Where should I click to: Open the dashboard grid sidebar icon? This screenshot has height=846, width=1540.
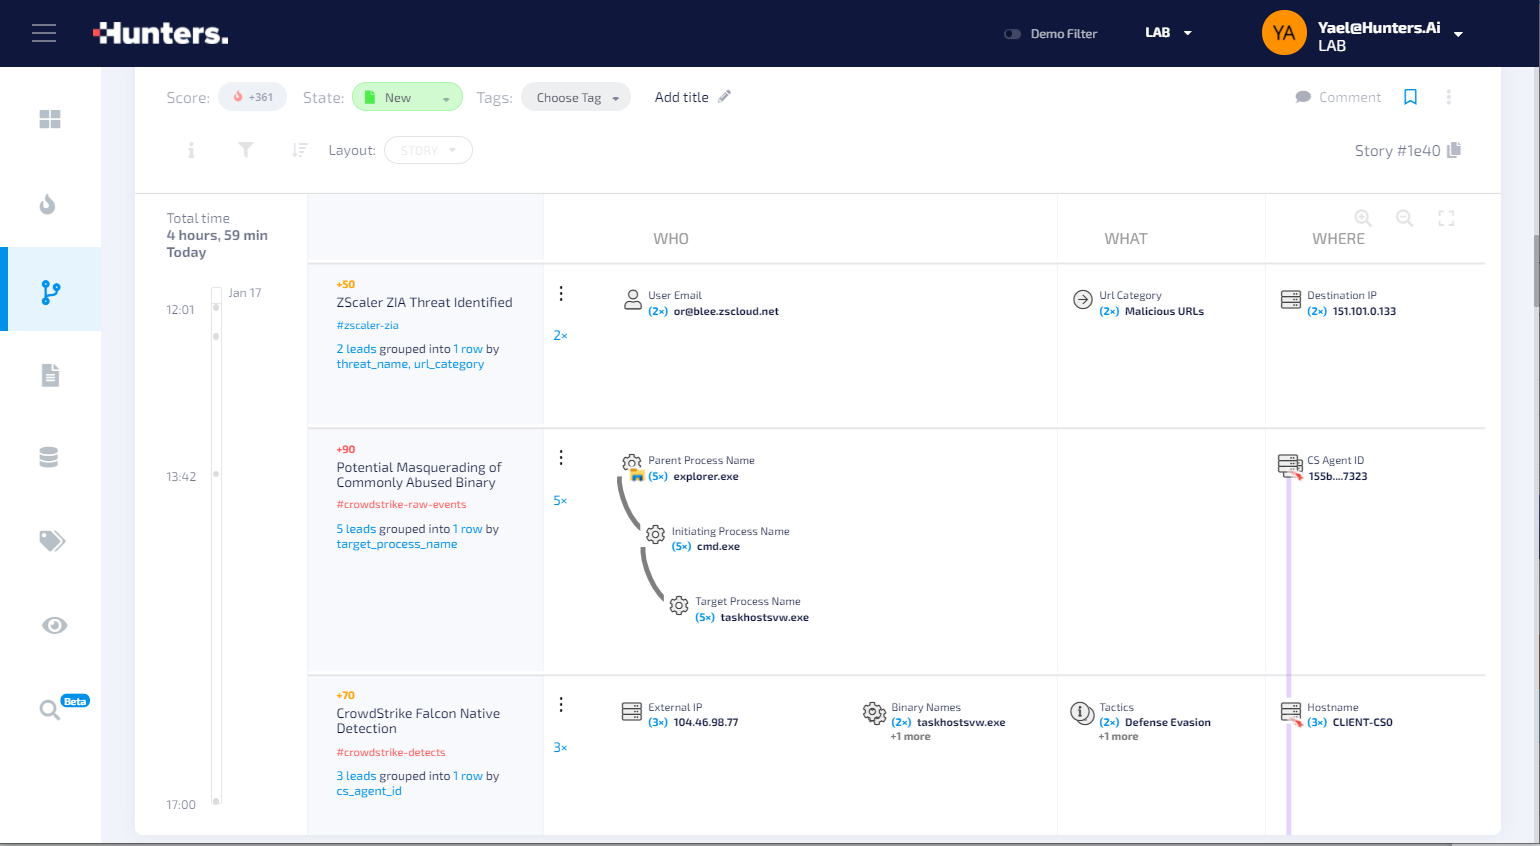click(50, 119)
